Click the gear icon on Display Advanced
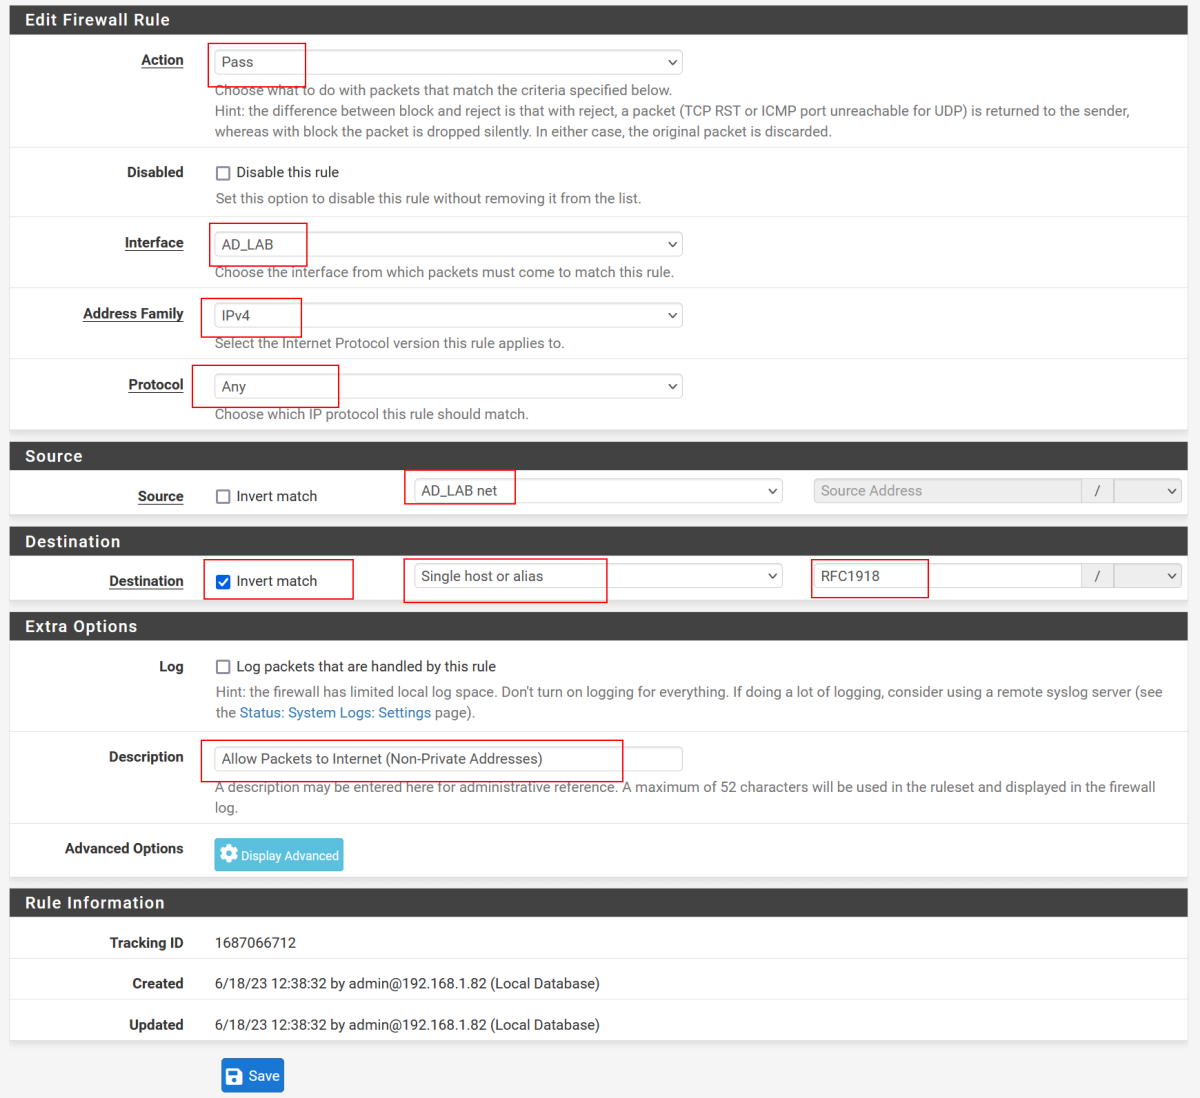 [x=229, y=854]
